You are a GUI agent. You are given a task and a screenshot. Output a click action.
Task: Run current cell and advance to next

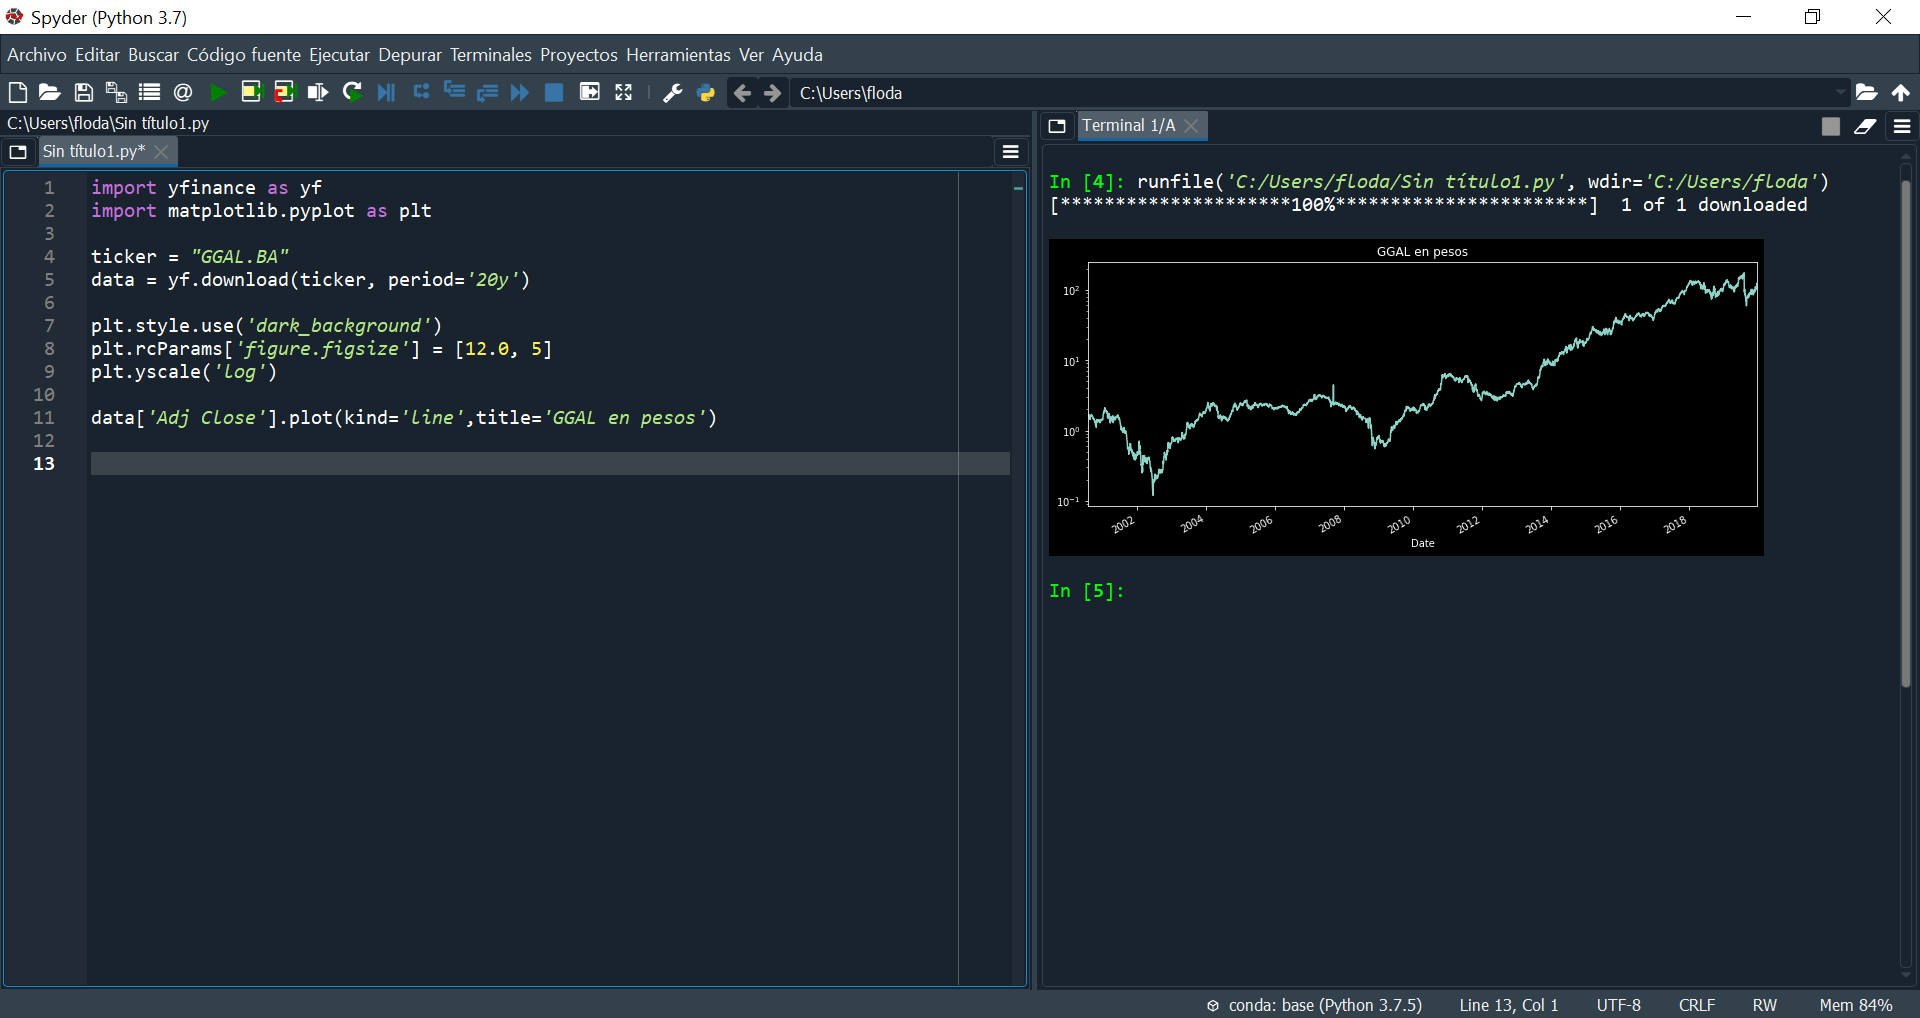point(285,93)
